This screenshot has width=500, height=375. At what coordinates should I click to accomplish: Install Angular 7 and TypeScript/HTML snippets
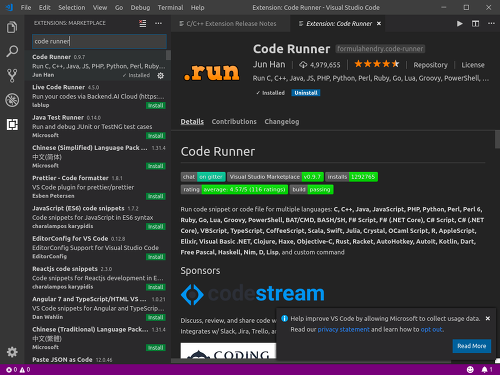click(156, 317)
